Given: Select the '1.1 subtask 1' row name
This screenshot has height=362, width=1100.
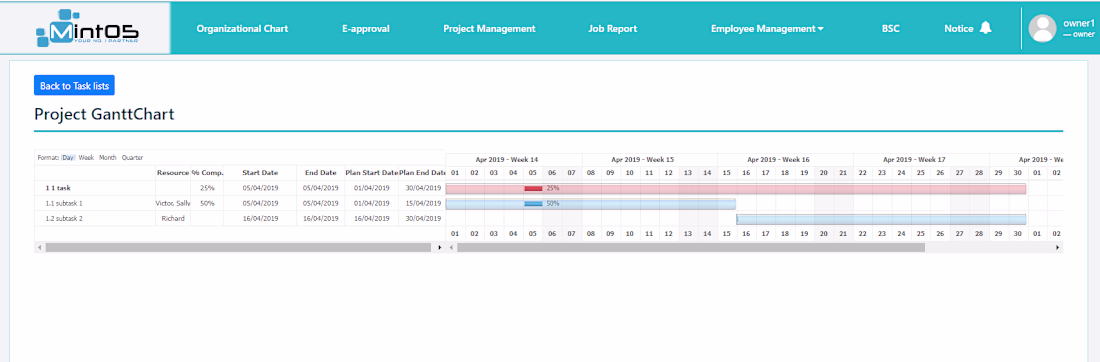Looking at the screenshot, I should (x=64, y=203).
